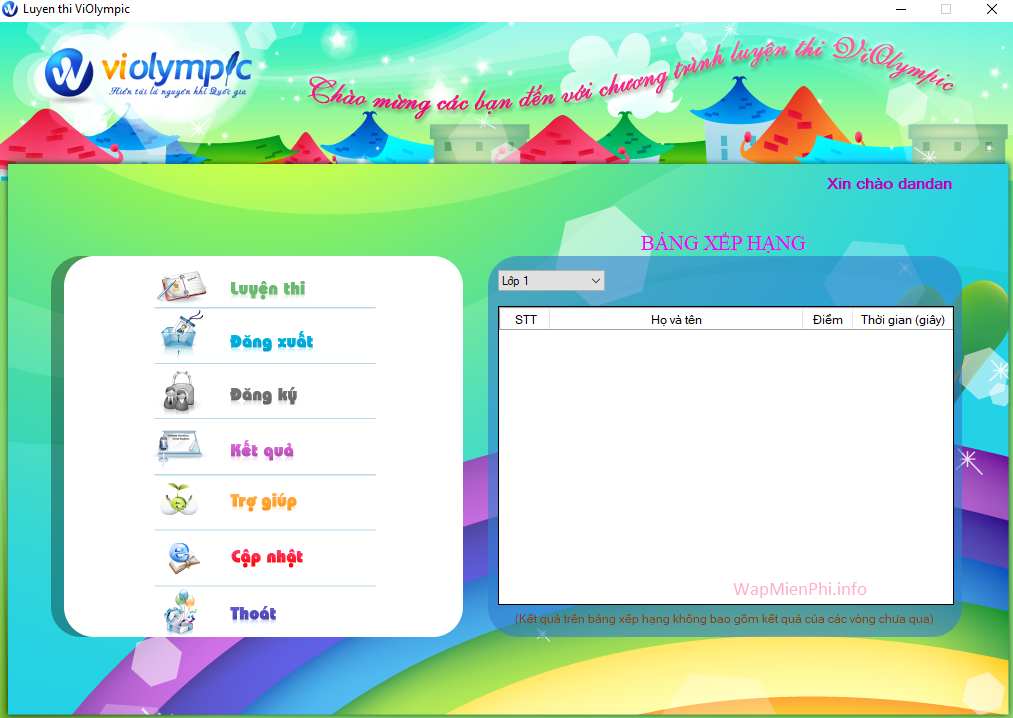The height and width of the screenshot is (718, 1013).
Task: Close the Luyen thi ViOlympic window
Action: pyautogui.click(x=992, y=9)
